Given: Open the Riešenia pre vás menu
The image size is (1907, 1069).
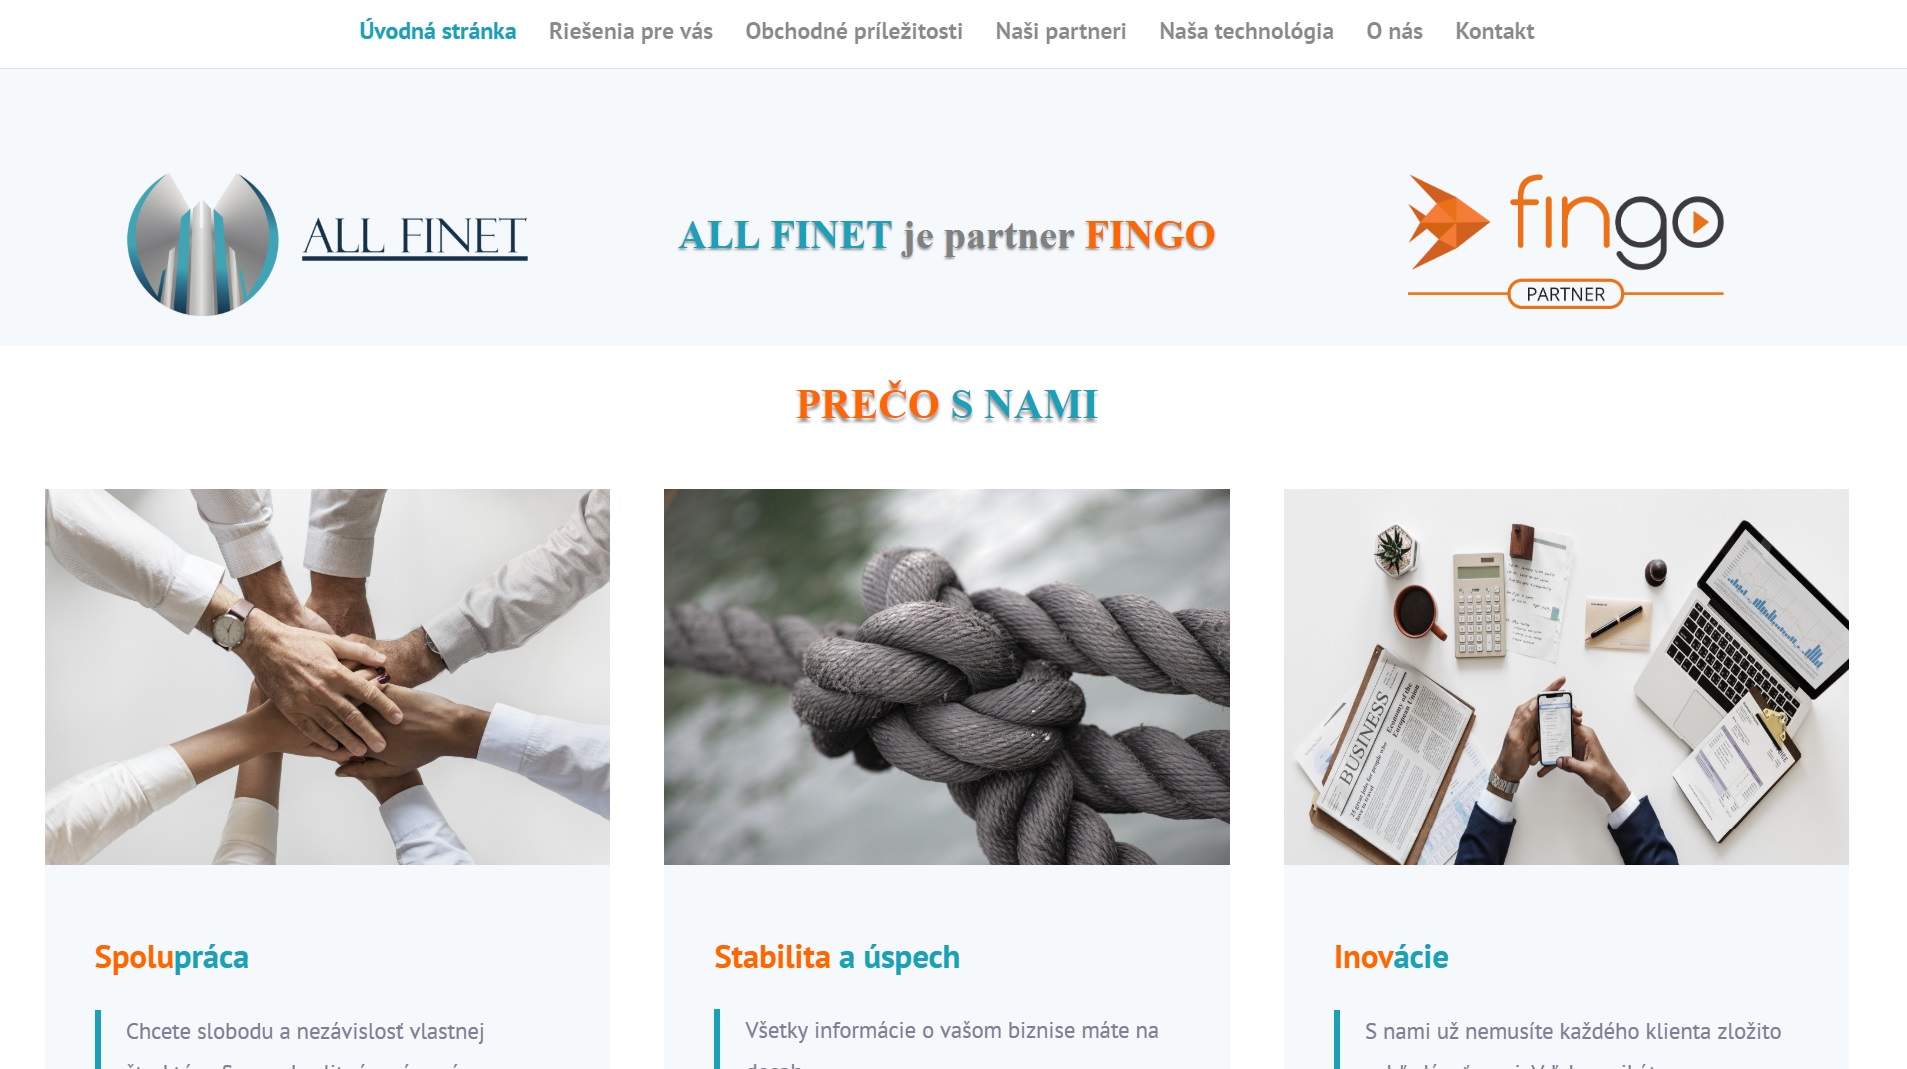Looking at the screenshot, I should [631, 31].
